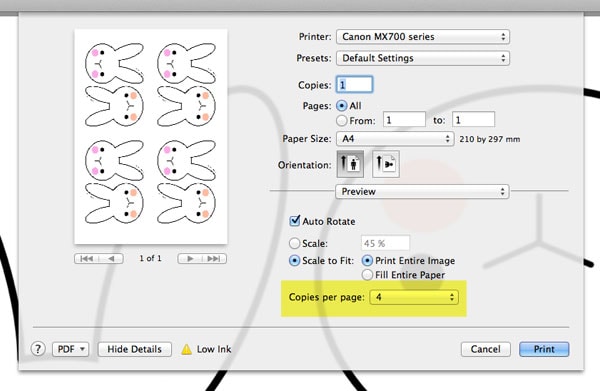Select the From pages radio button
Viewport: 600px width, 391px height.
[x=341, y=121]
